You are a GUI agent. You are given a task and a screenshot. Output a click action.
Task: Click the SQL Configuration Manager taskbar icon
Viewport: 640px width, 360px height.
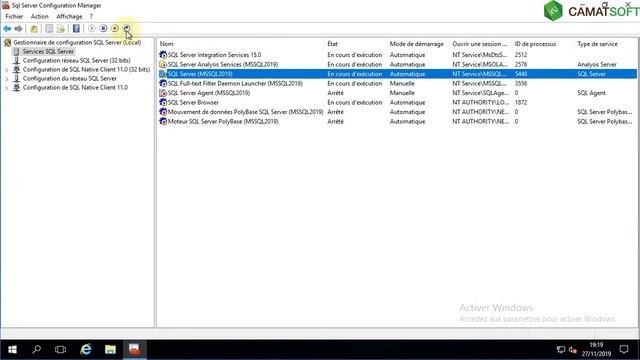coord(135,349)
